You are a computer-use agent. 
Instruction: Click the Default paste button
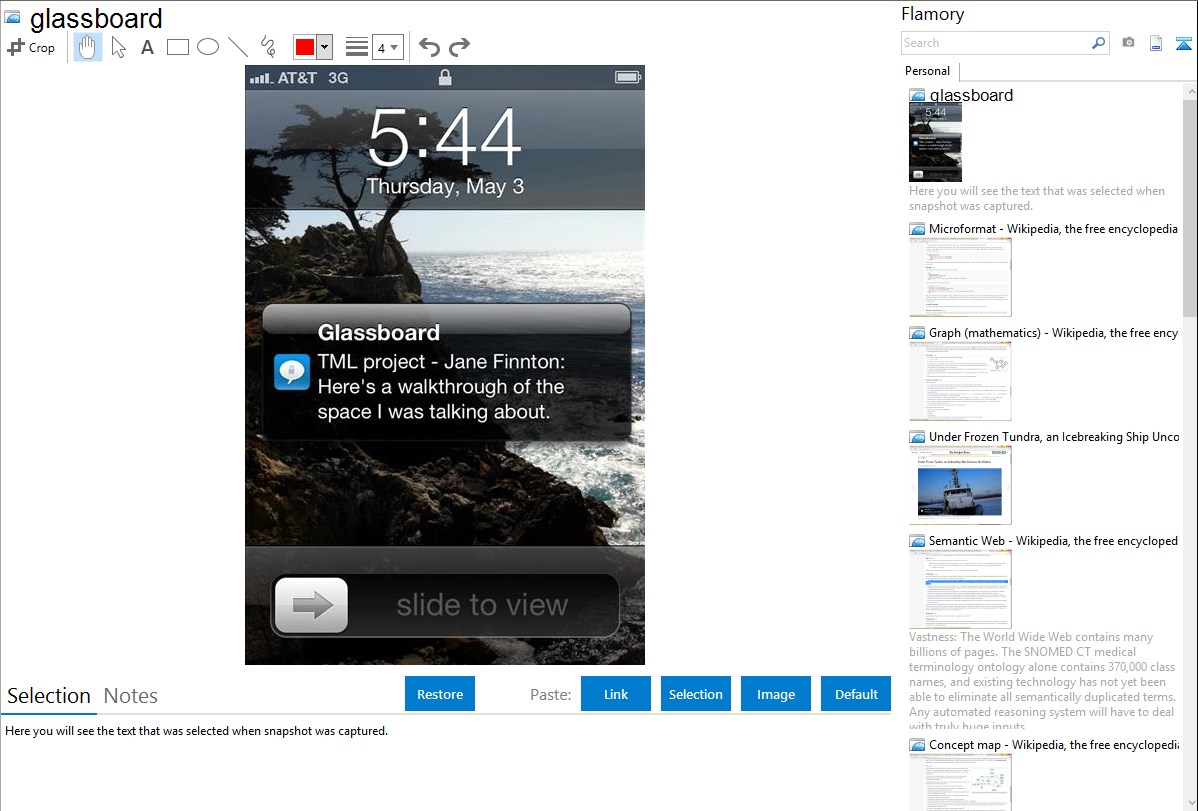click(856, 694)
